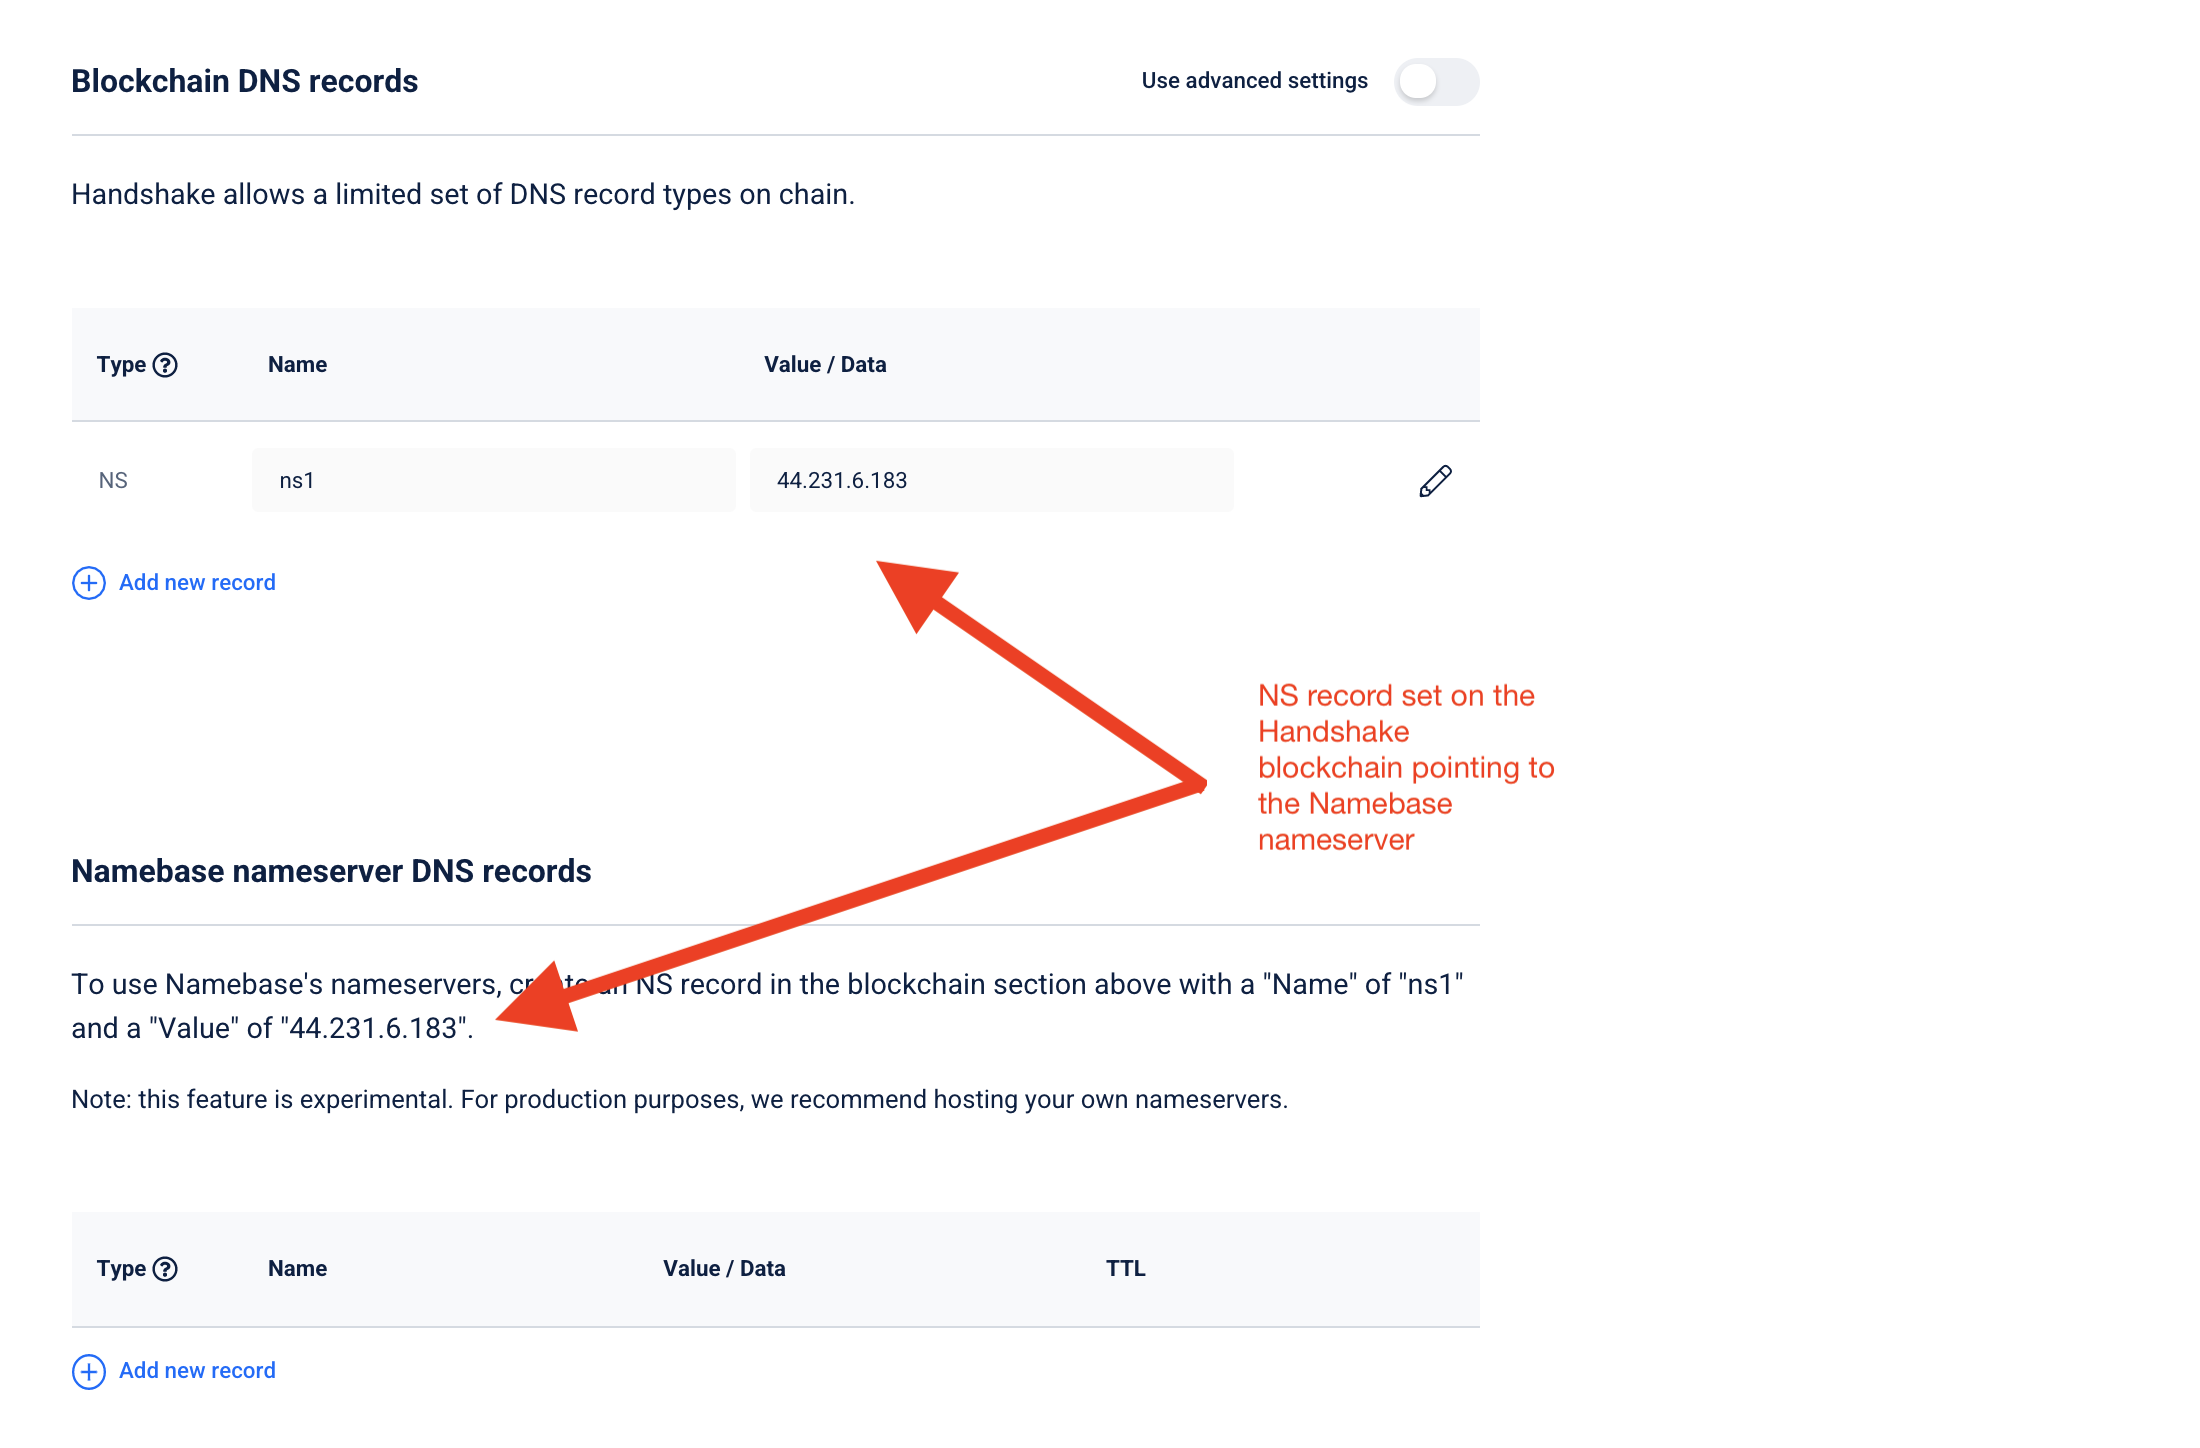Click Value / Data header in Namebase nameserver table
Screen dimensions: 2200x1448
(x=724, y=1269)
